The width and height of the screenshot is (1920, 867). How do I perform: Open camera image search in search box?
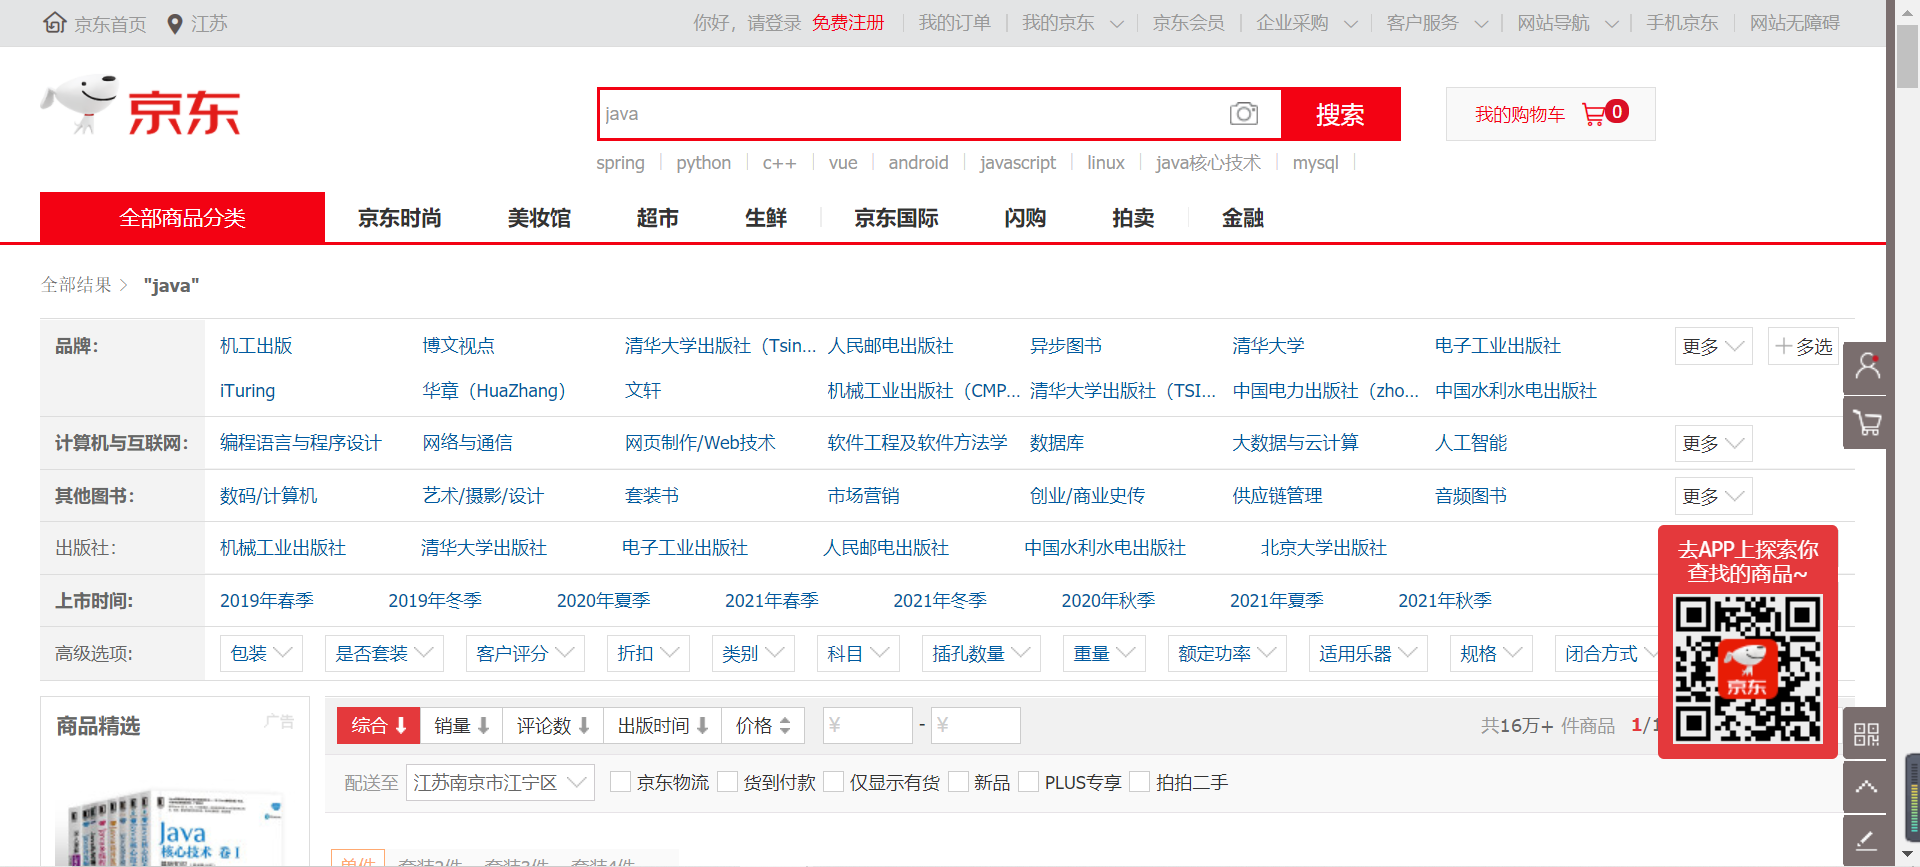click(1244, 114)
